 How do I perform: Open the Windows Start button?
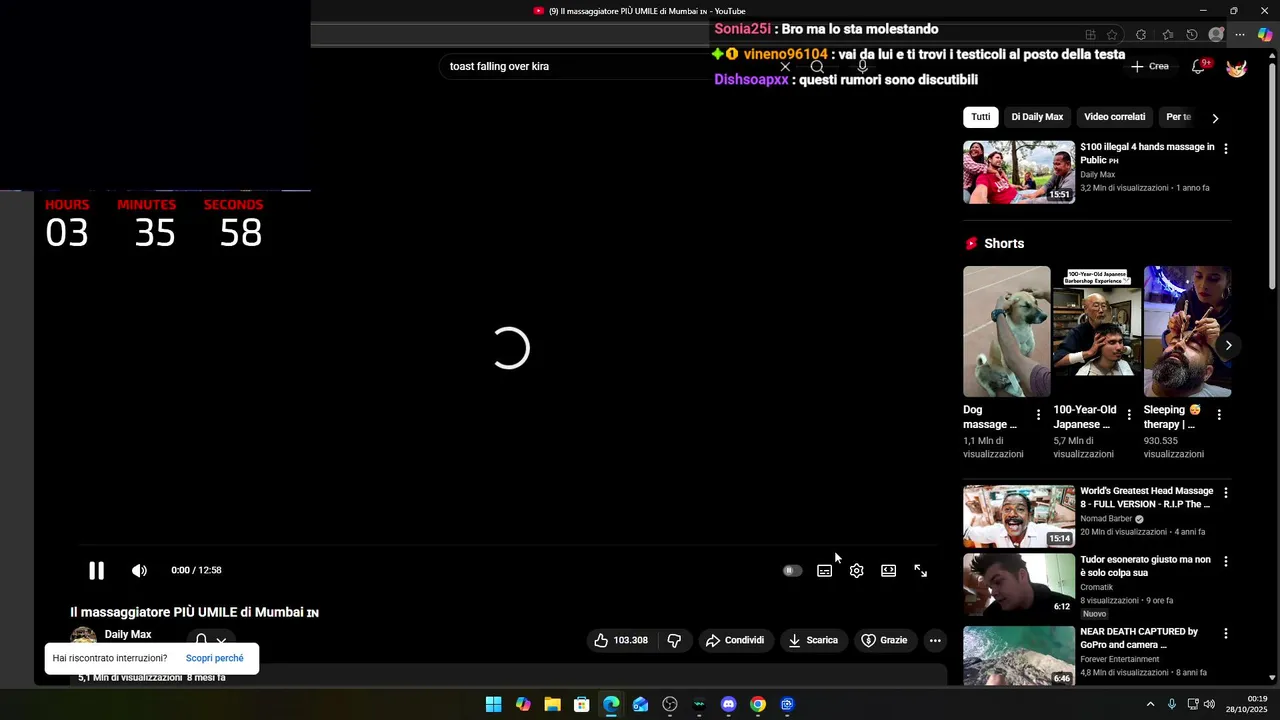click(493, 704)
